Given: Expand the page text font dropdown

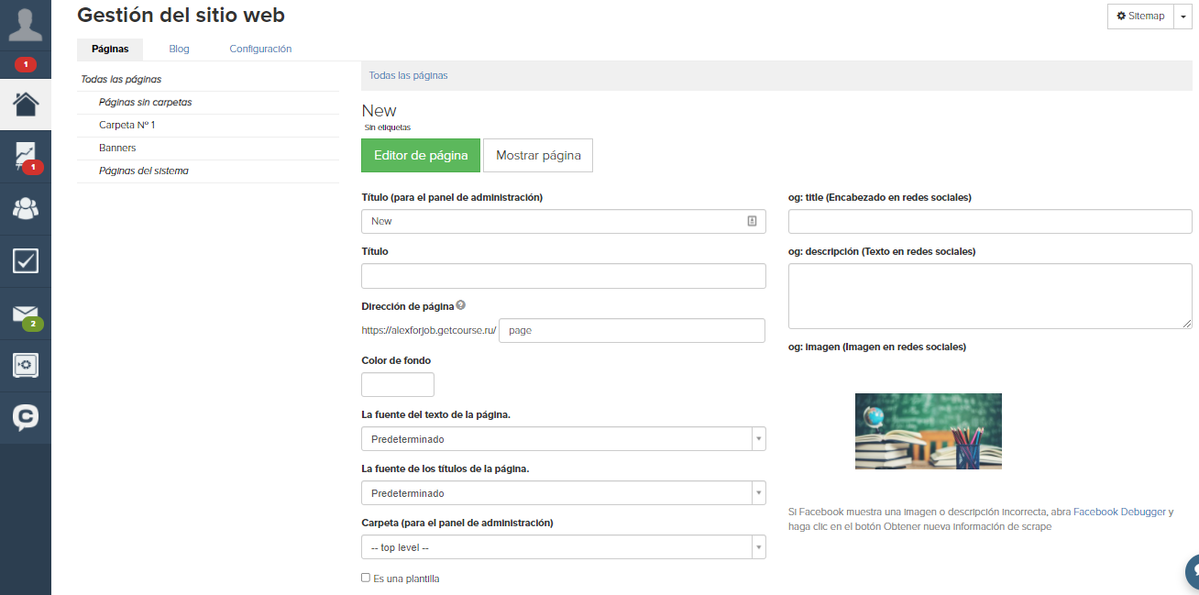Looking at the screenshot, I should 564,439.
